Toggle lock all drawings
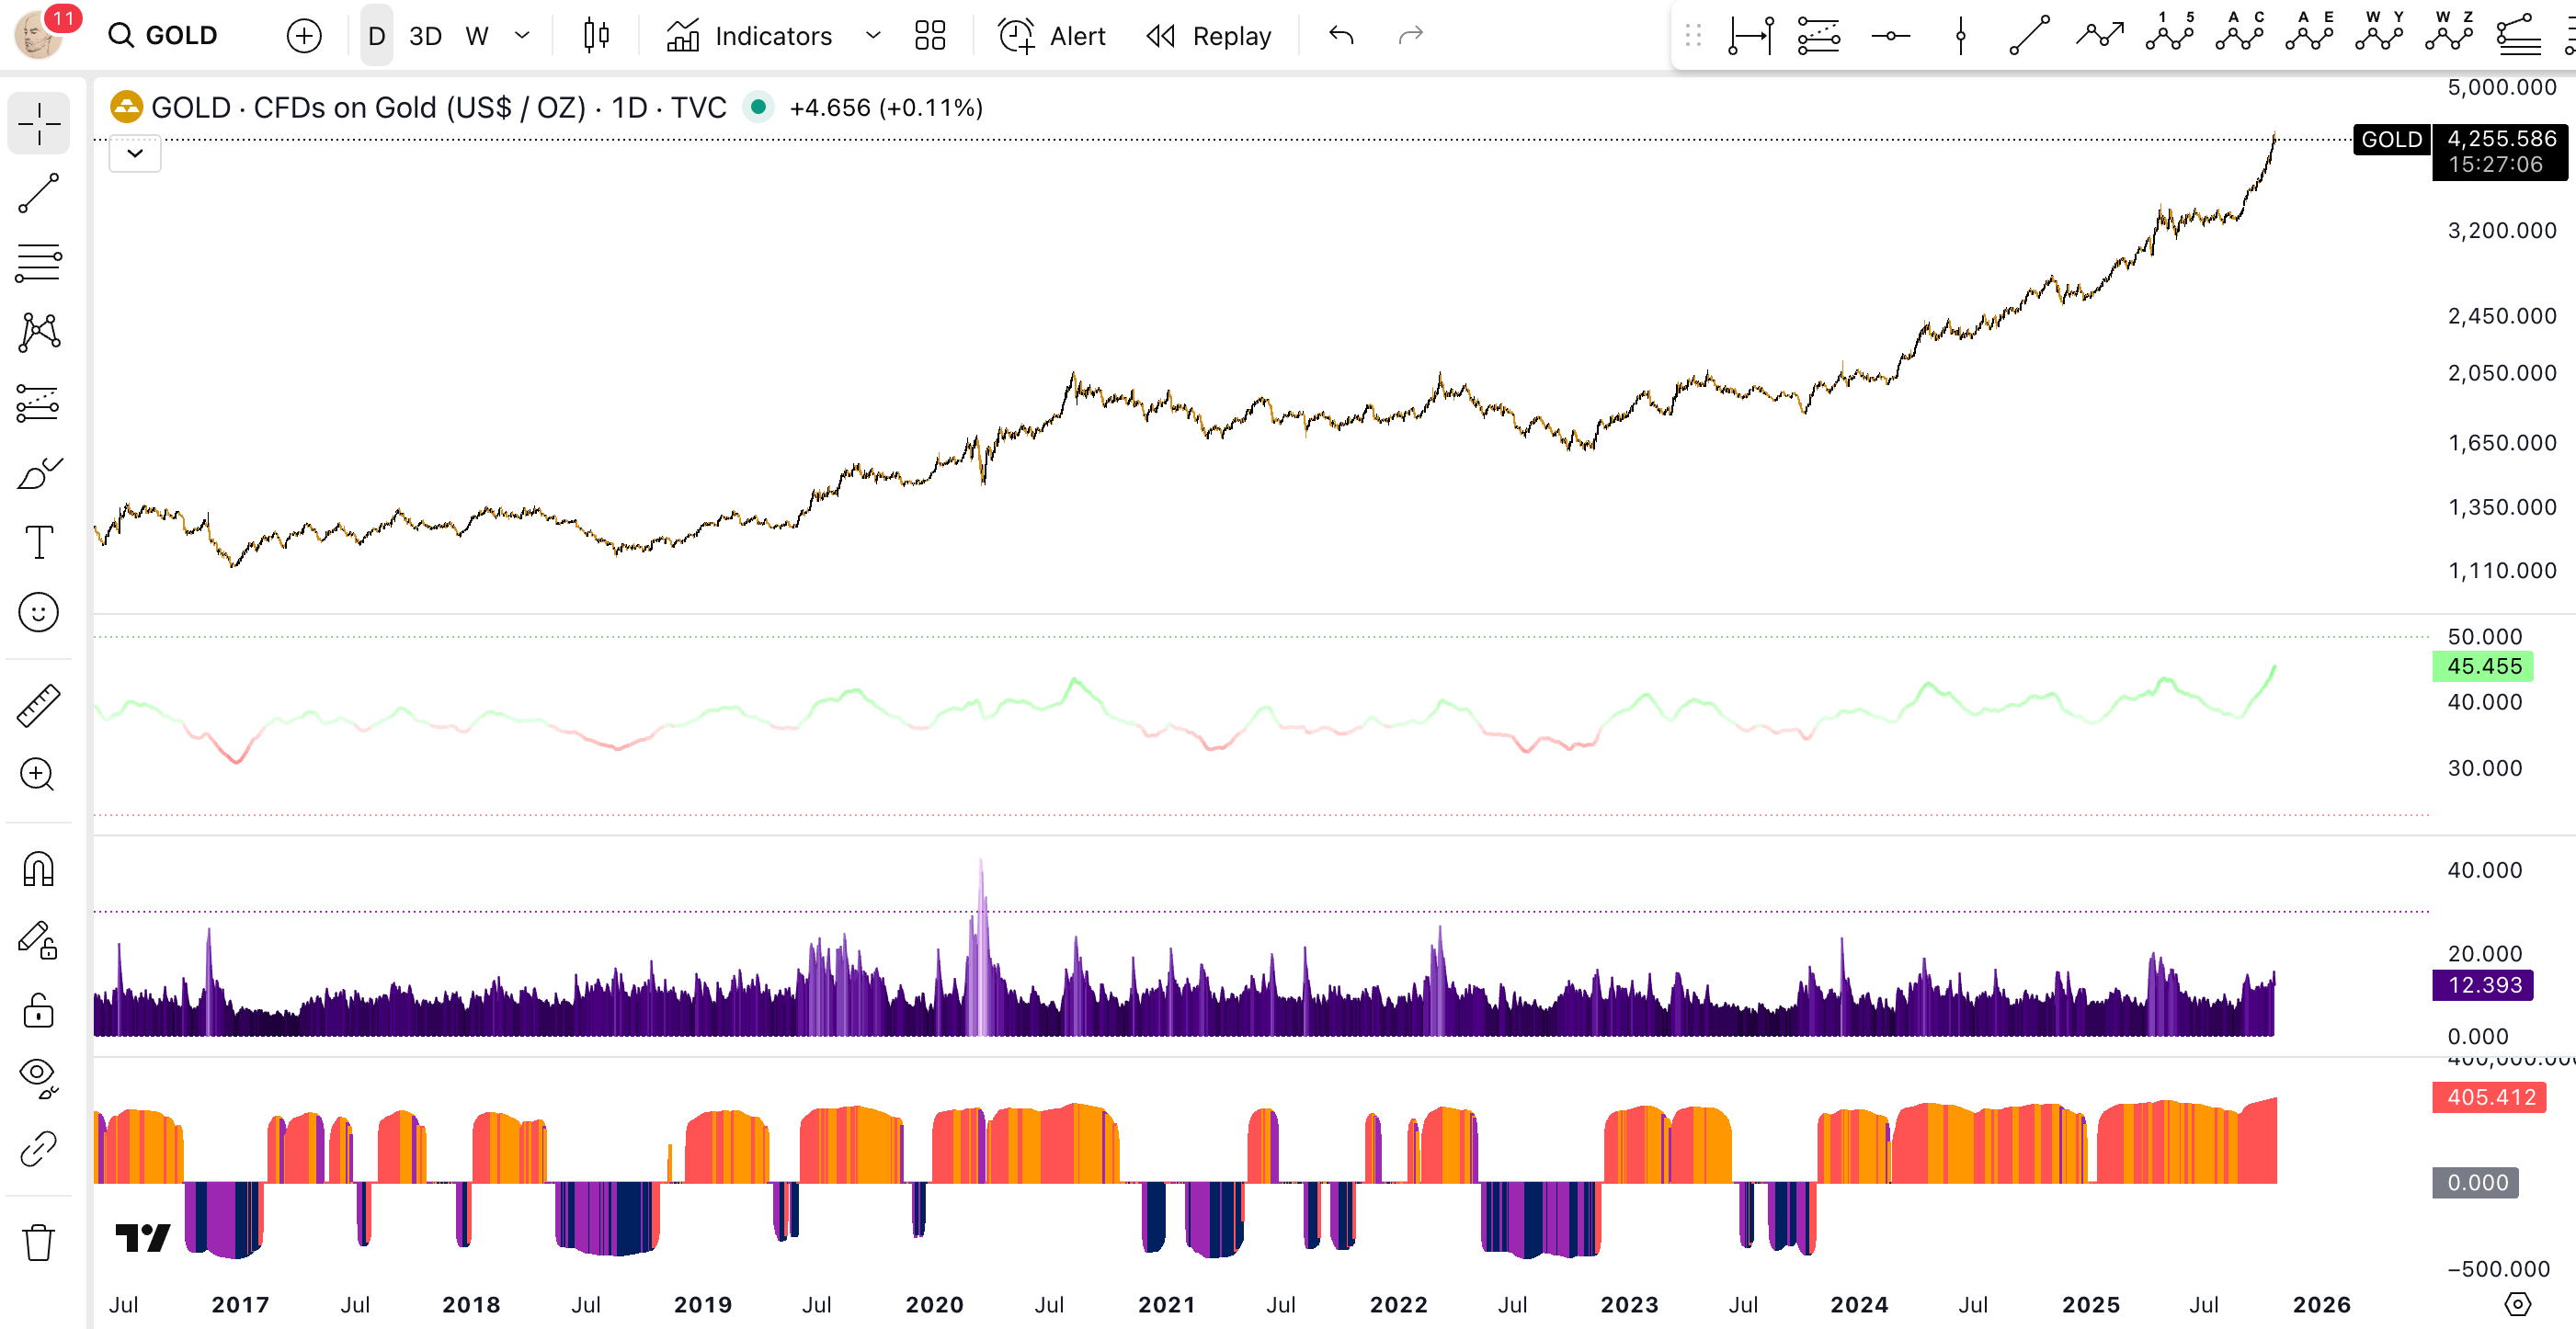The width and height of the screenshot is (2576, 1329). [38, 1010]
